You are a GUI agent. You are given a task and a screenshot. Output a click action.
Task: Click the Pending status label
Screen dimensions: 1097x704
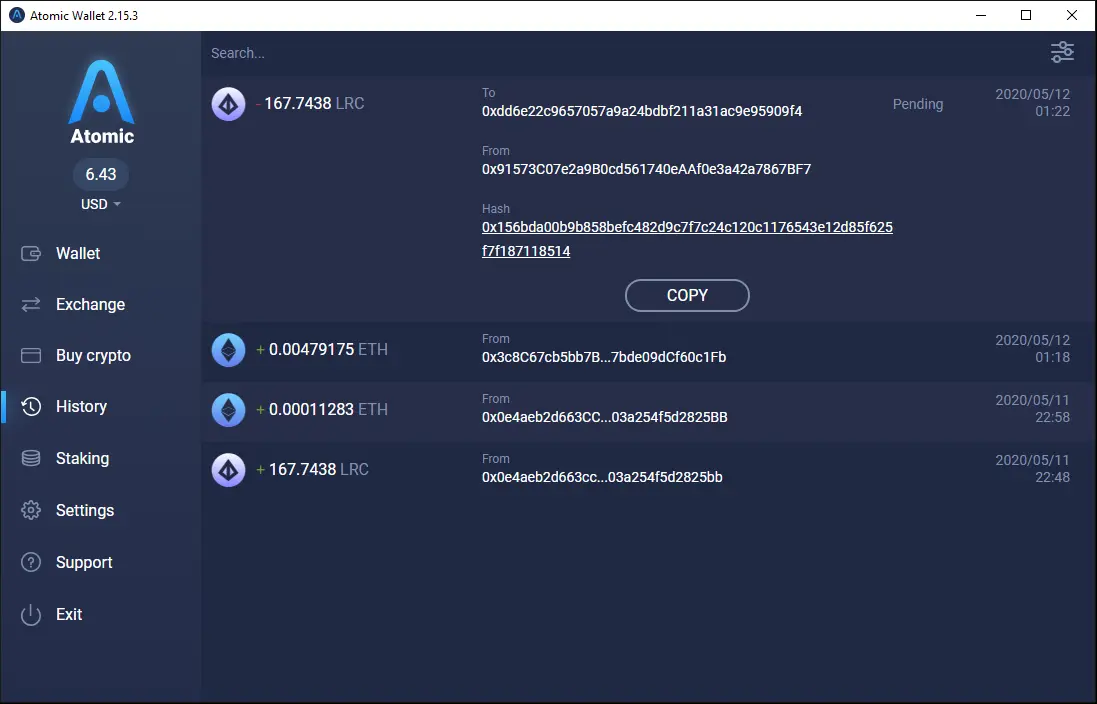pyautogui.click(x=918, y=104)
